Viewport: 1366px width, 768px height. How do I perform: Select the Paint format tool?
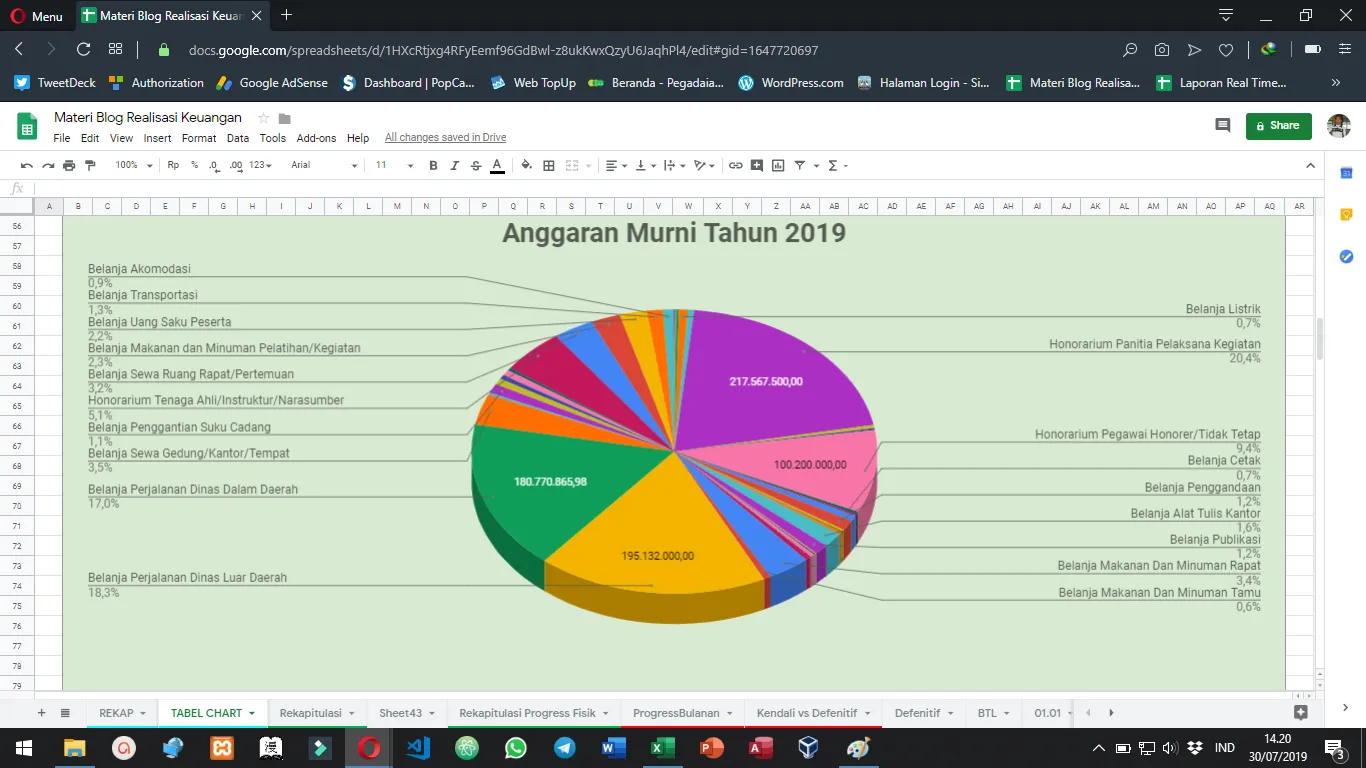[90, 165]
